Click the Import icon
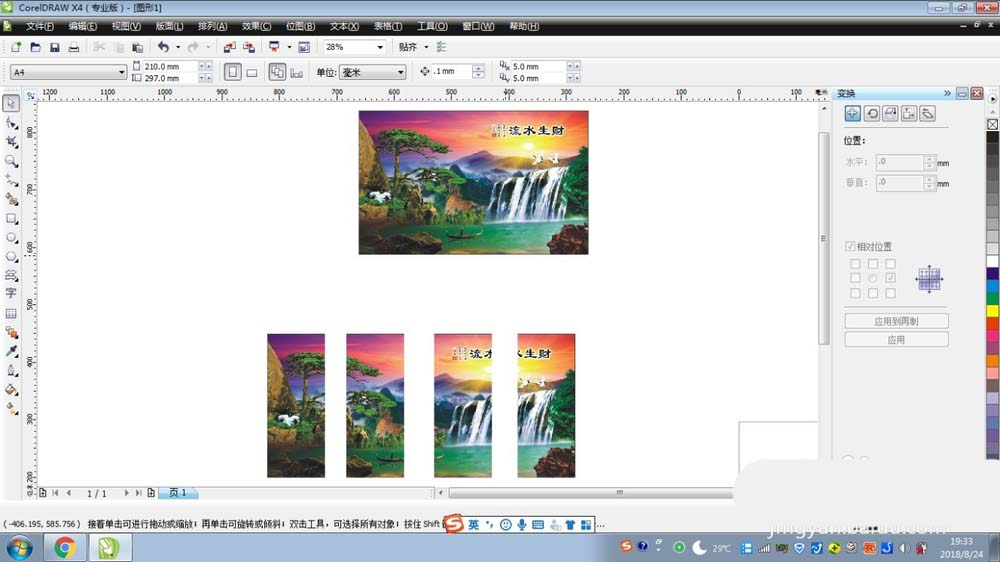Image resolution: width=1000 pixels, height=562 pixels. coord(230,47)
